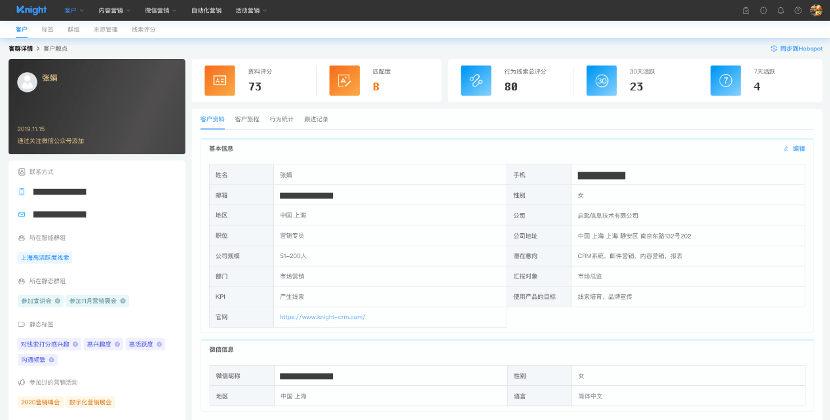Image resolution: width=830 pixels, height=420 pixels.
Task: Click the 参加过的营销活动 megaphone icon
Action: (22, 382)
